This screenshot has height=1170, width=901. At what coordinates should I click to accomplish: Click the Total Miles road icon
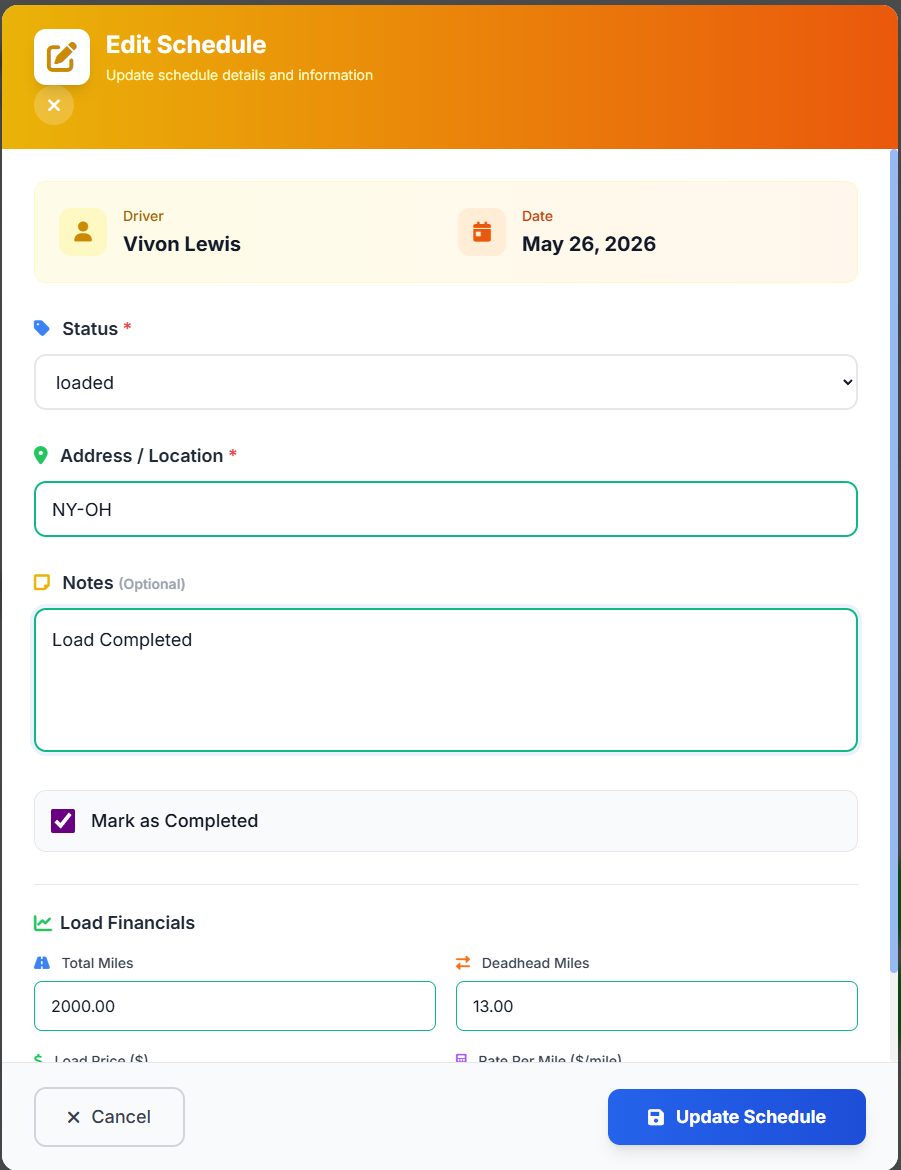[42, 963]
